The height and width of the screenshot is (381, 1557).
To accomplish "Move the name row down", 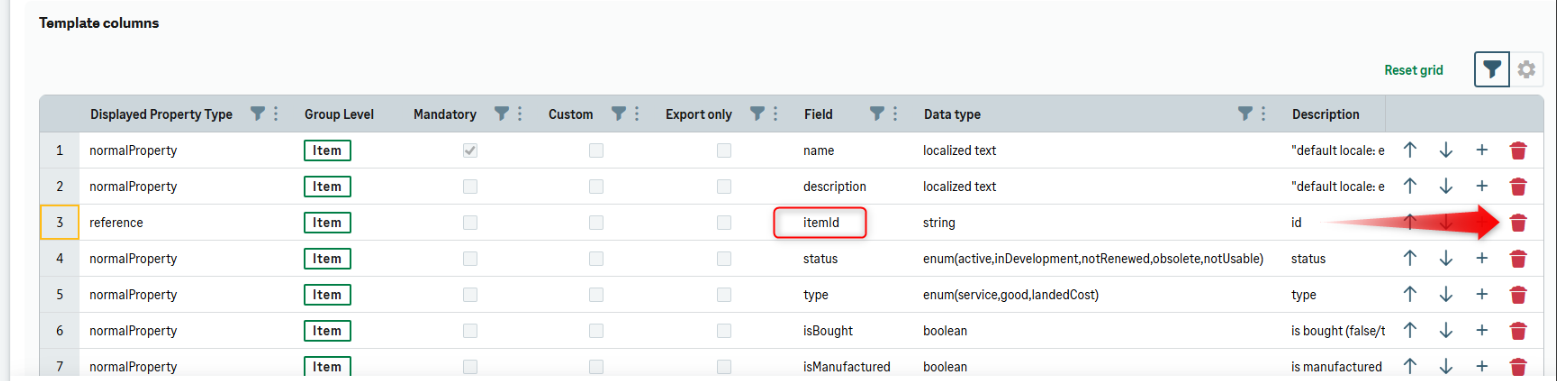I will tap(1446, 150).
